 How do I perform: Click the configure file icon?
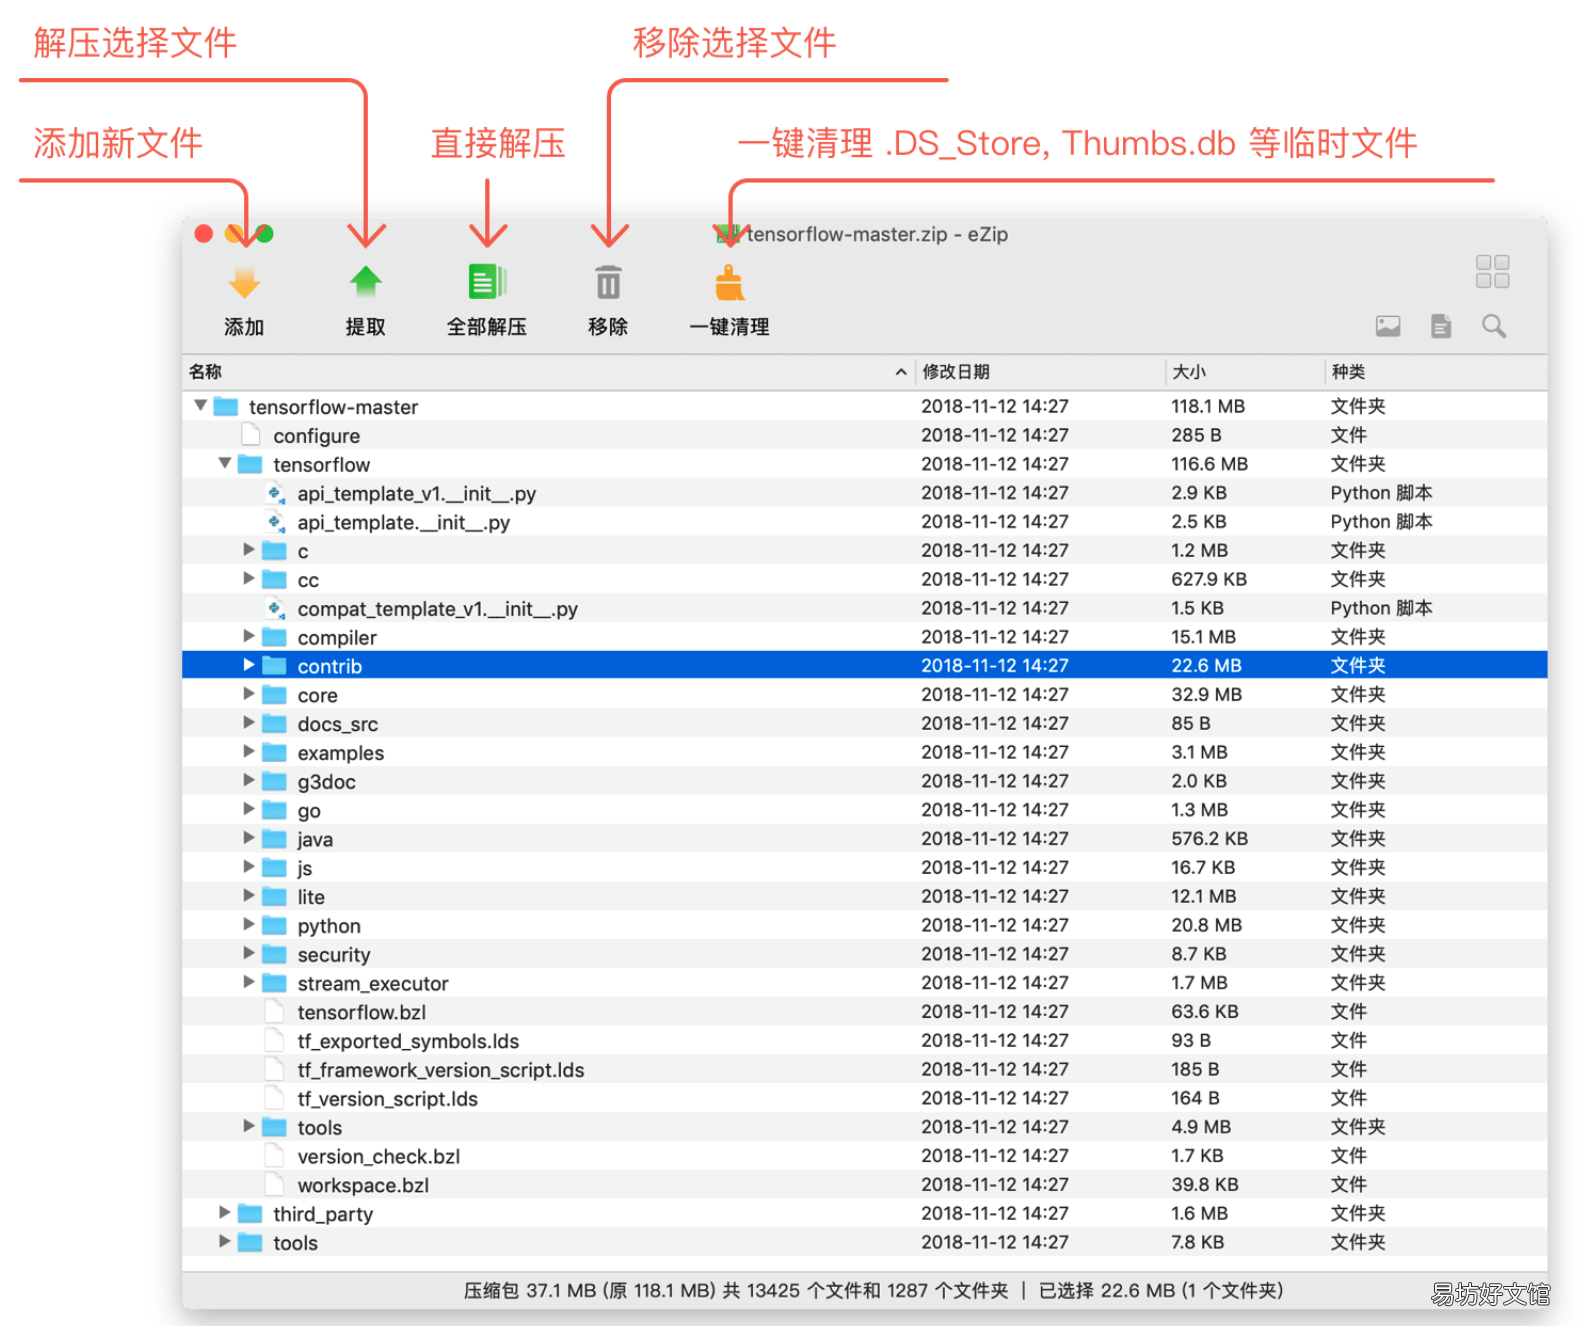pyautogui.click(x=251, y=435)
